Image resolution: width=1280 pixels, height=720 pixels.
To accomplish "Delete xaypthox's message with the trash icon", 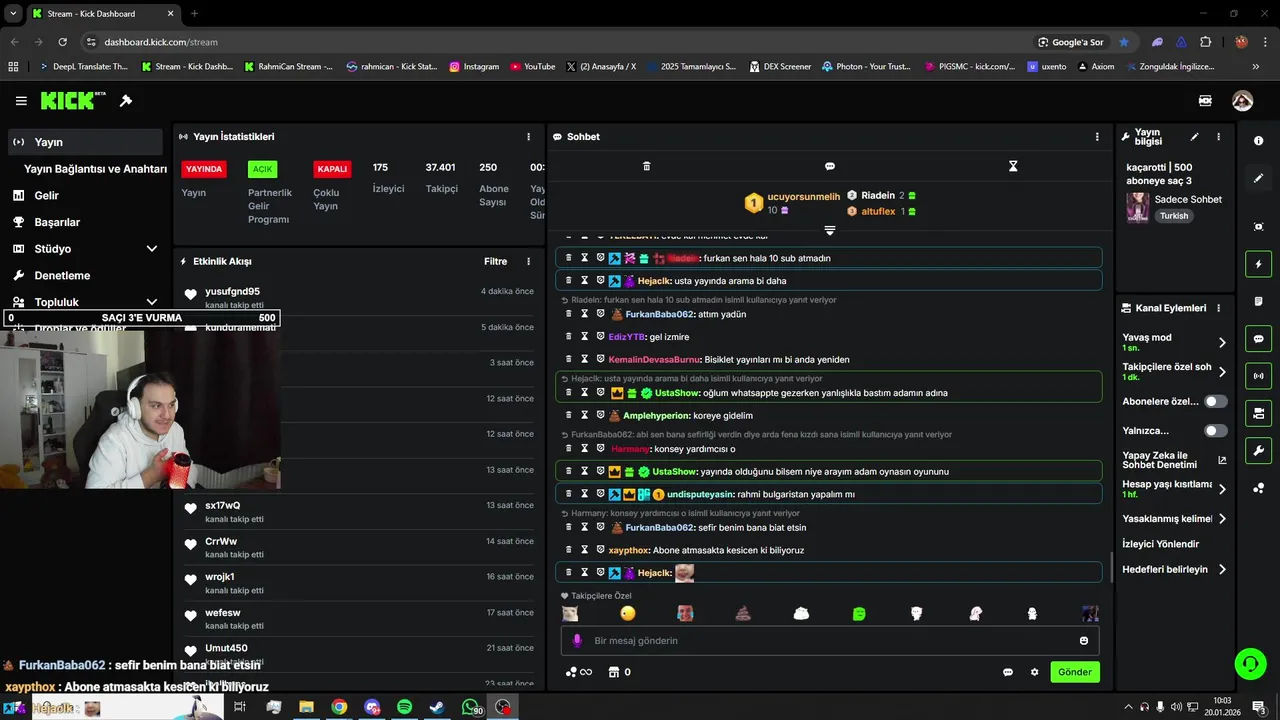I will [569, 550].
